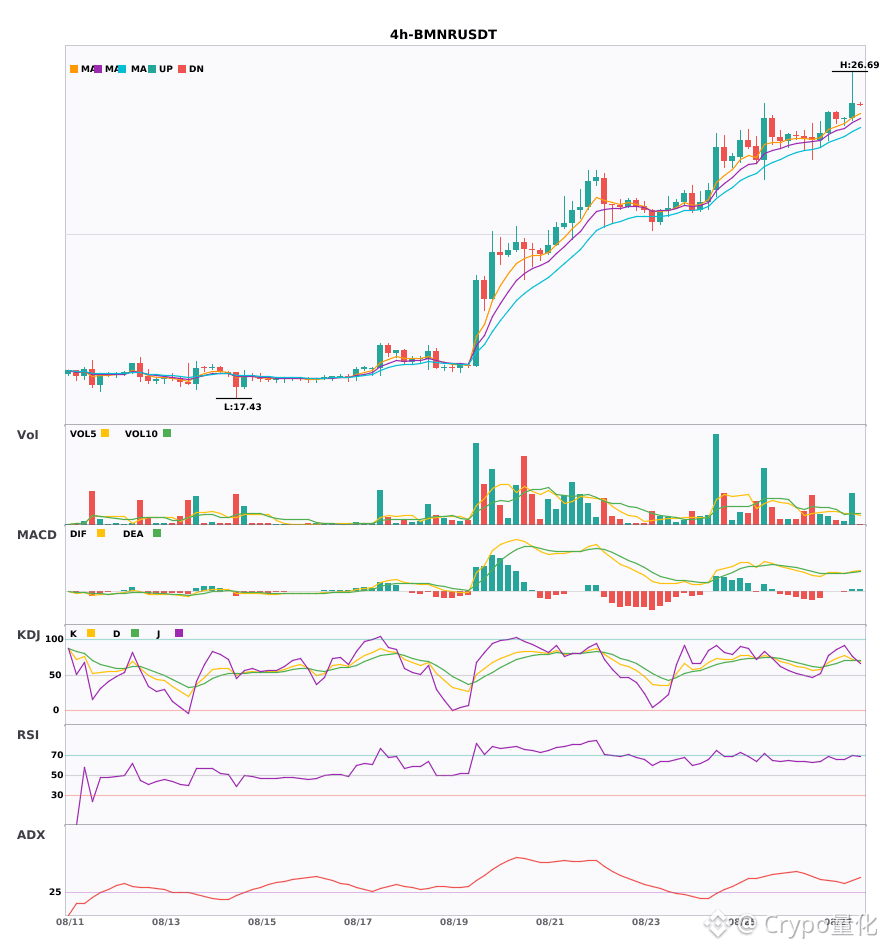Click the KDJ 100 axis value
885x950 pixels.
tap(54, 639)
